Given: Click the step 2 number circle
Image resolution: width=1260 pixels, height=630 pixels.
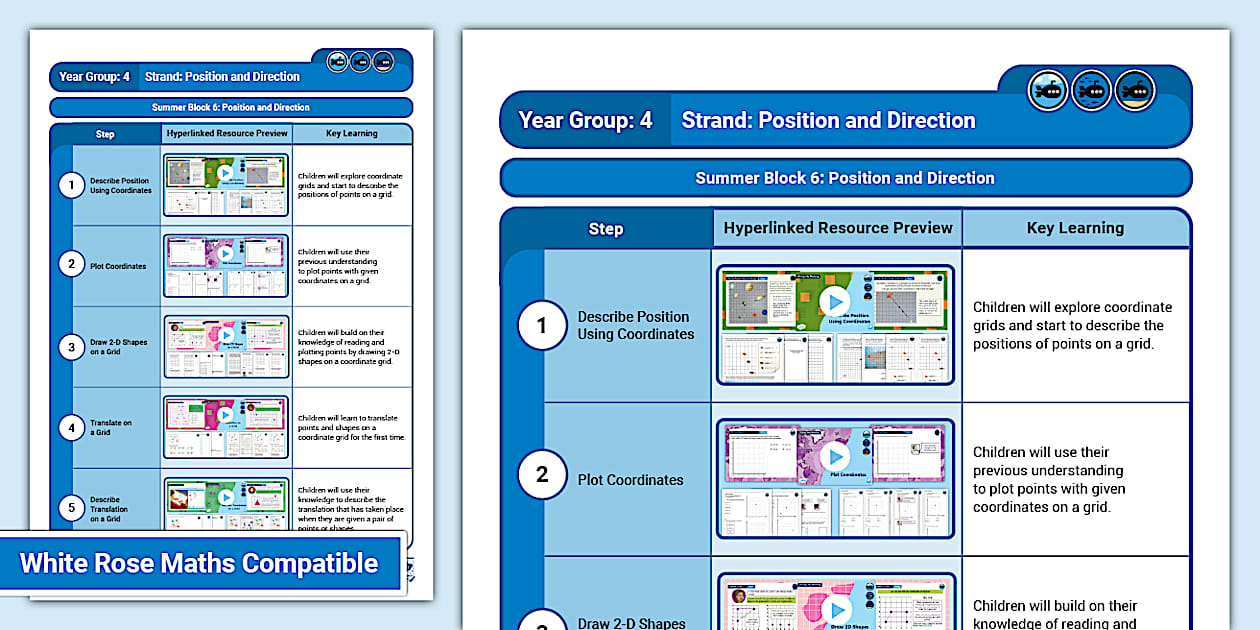Looking at the screenshot, I should tap(541, 474).
